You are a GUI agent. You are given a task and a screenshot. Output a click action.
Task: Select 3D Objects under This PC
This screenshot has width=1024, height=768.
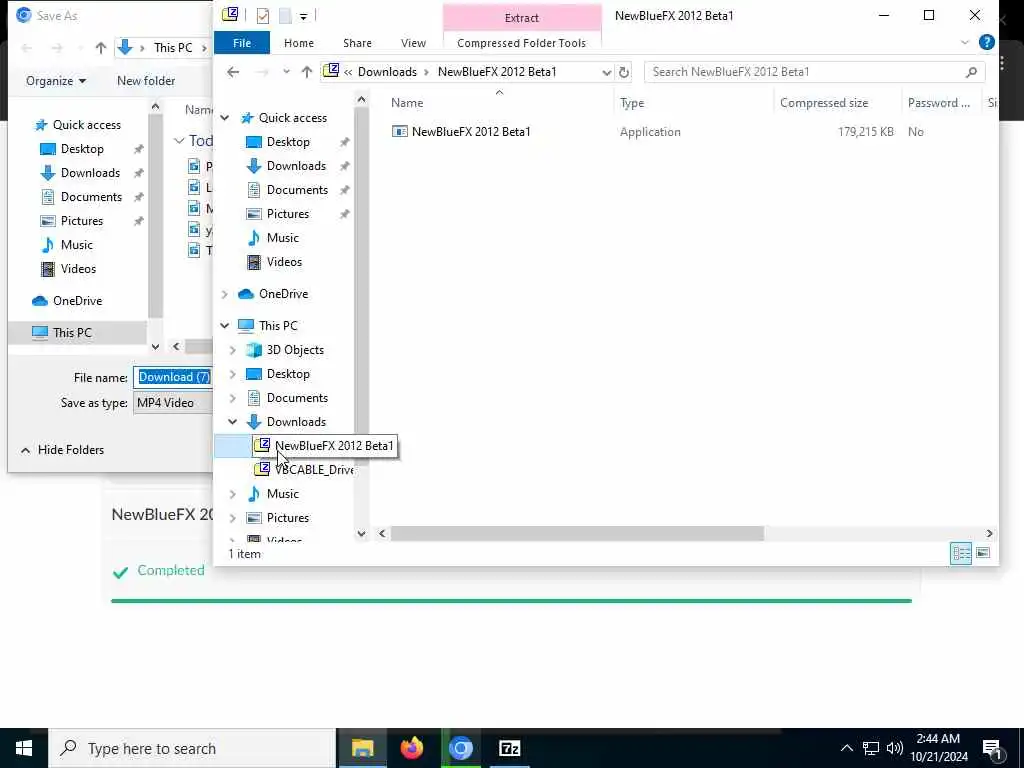[x=295, y=350]
